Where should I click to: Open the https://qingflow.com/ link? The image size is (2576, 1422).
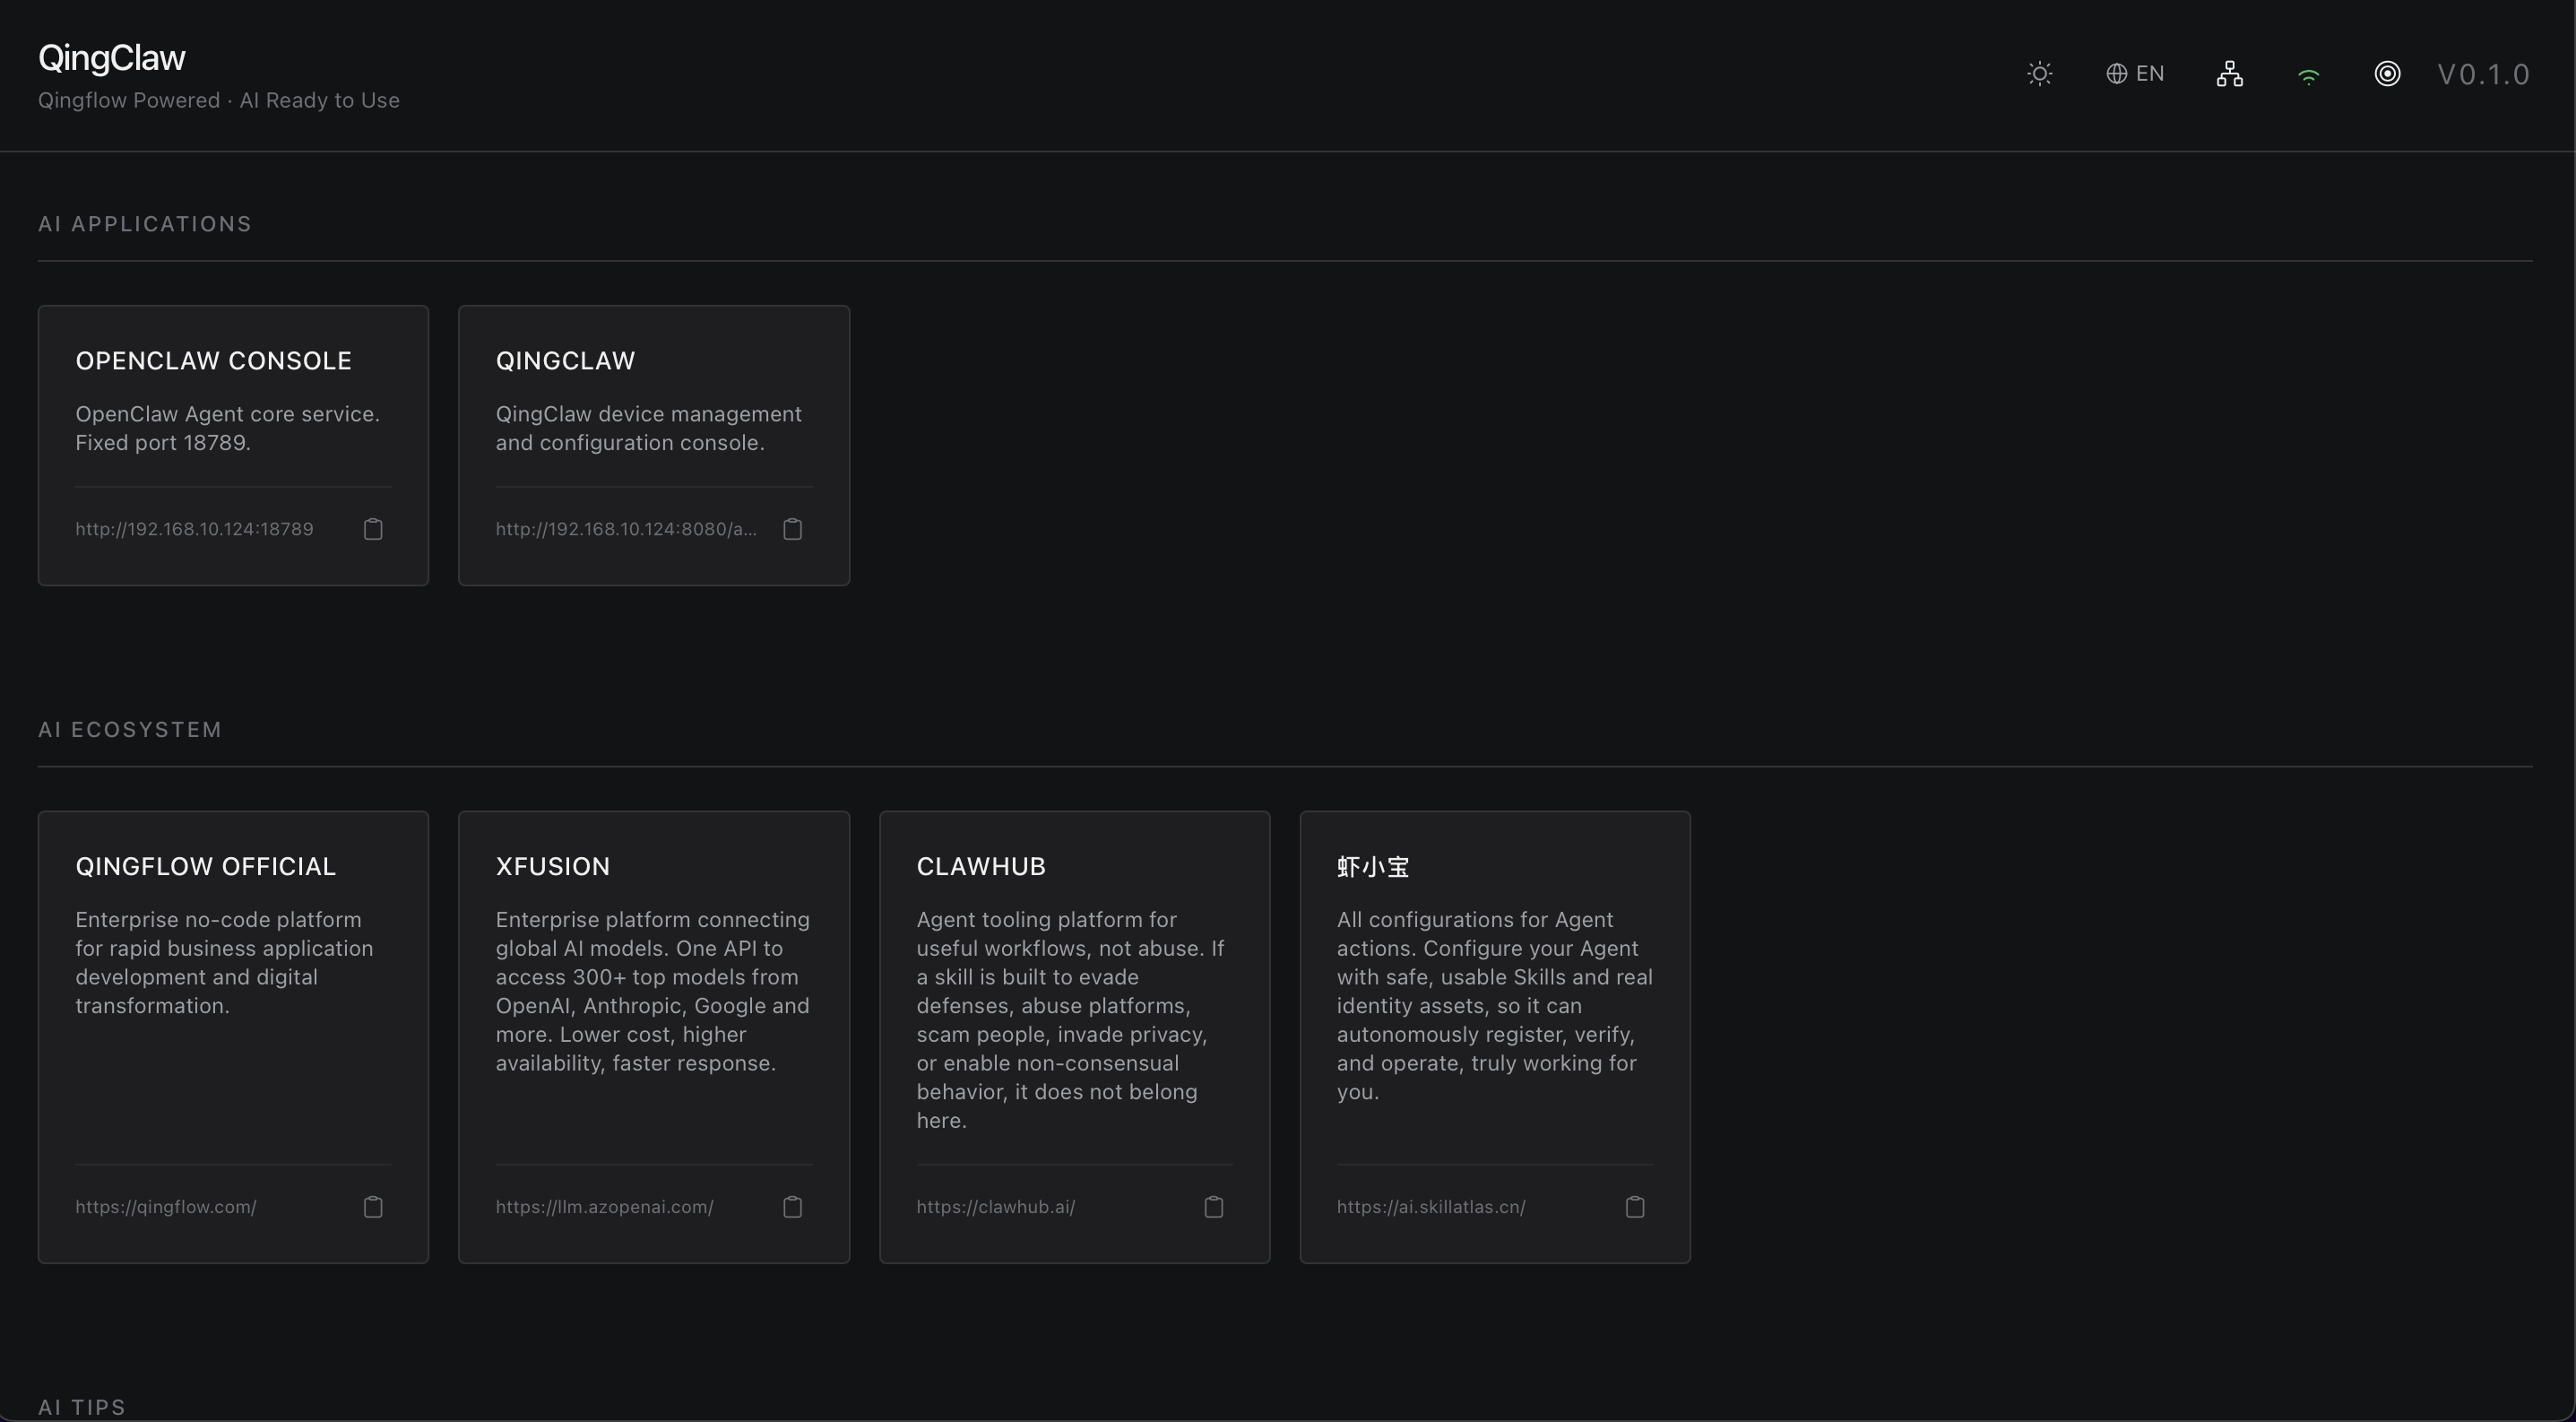tap(166, 1207)
